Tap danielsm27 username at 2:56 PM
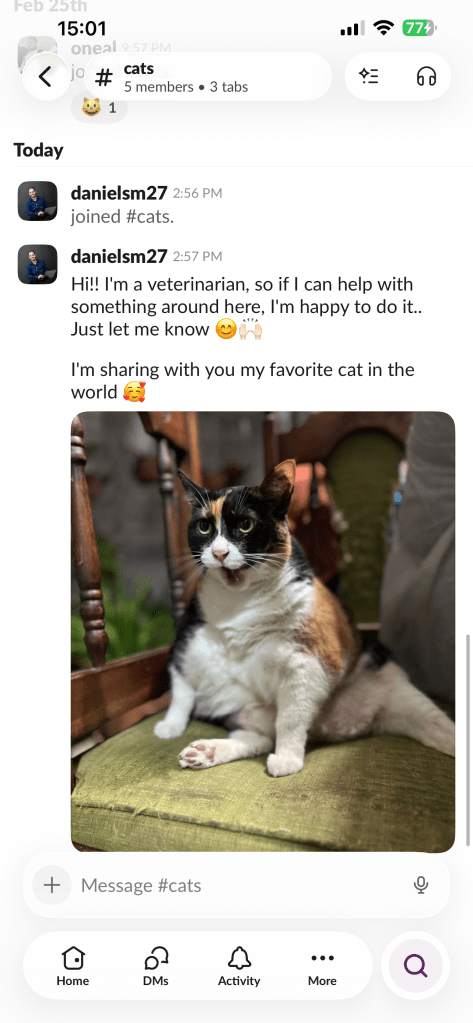 pyautogui.click(x=119, y=193)
